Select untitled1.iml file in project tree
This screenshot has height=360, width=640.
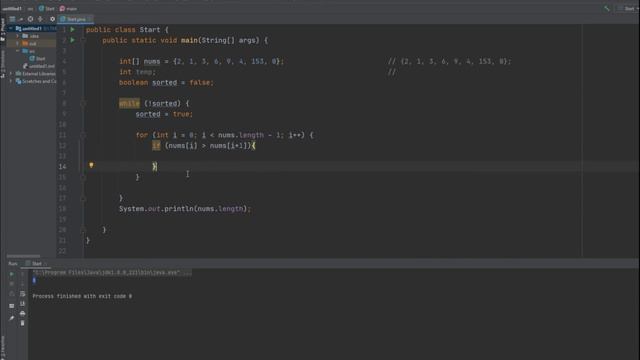click(40, 66)
